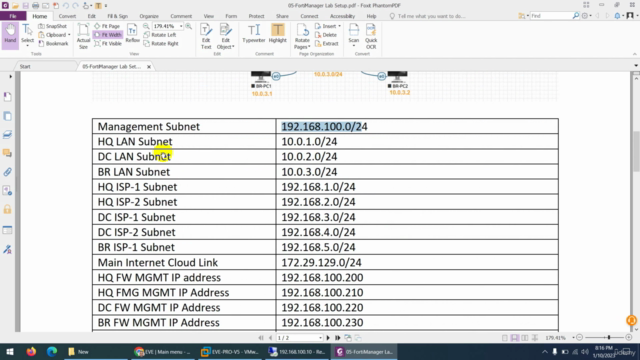Undo last action in quick access toolbar
Screen dimensions: 640x360
click(65, 6)
